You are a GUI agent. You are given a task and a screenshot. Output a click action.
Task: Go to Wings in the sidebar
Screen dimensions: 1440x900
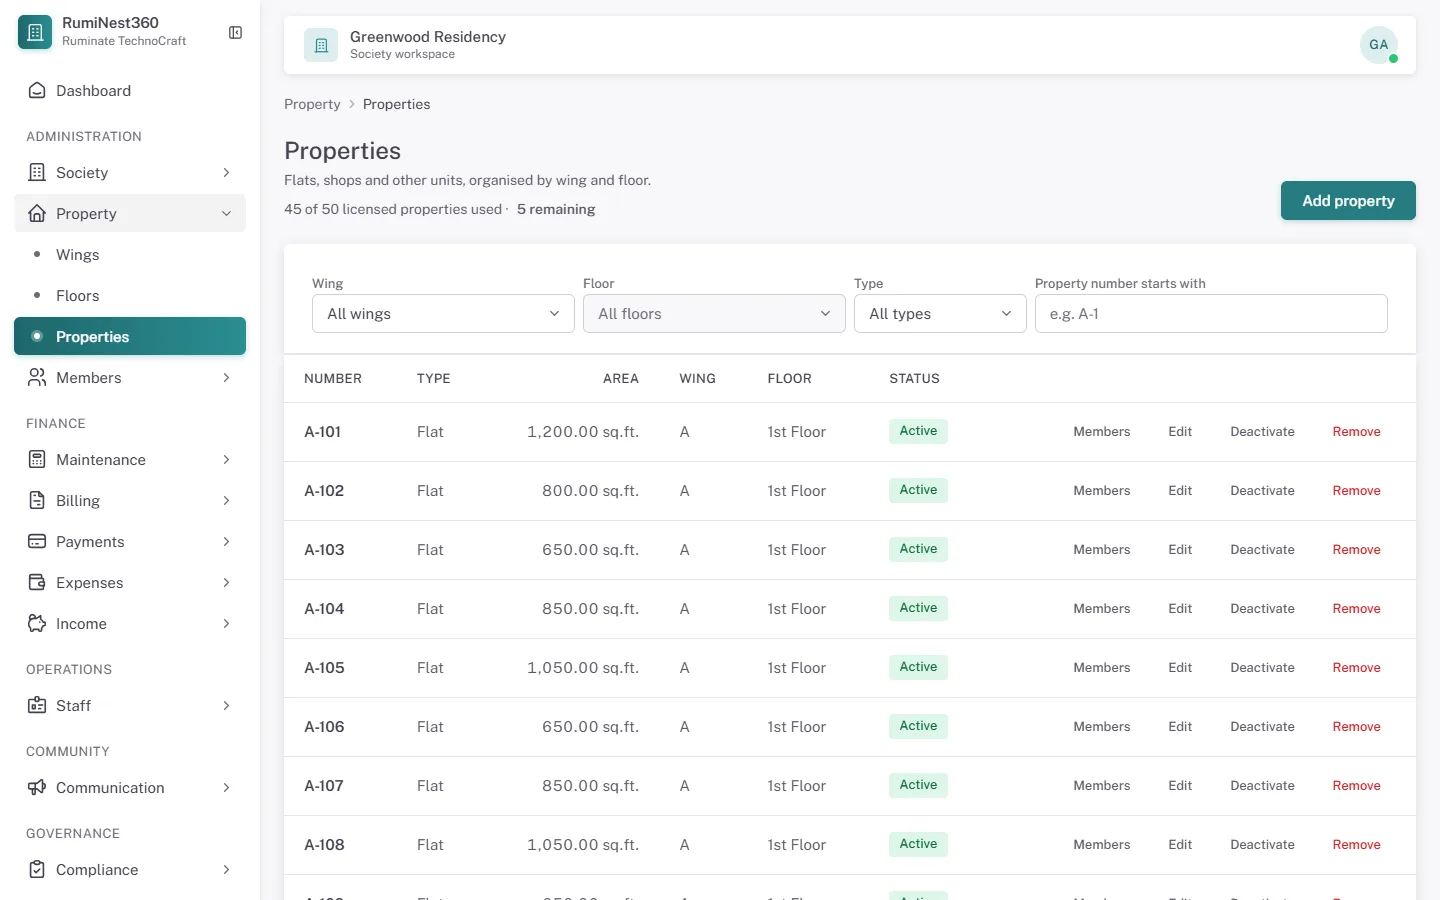pos(130,255)
